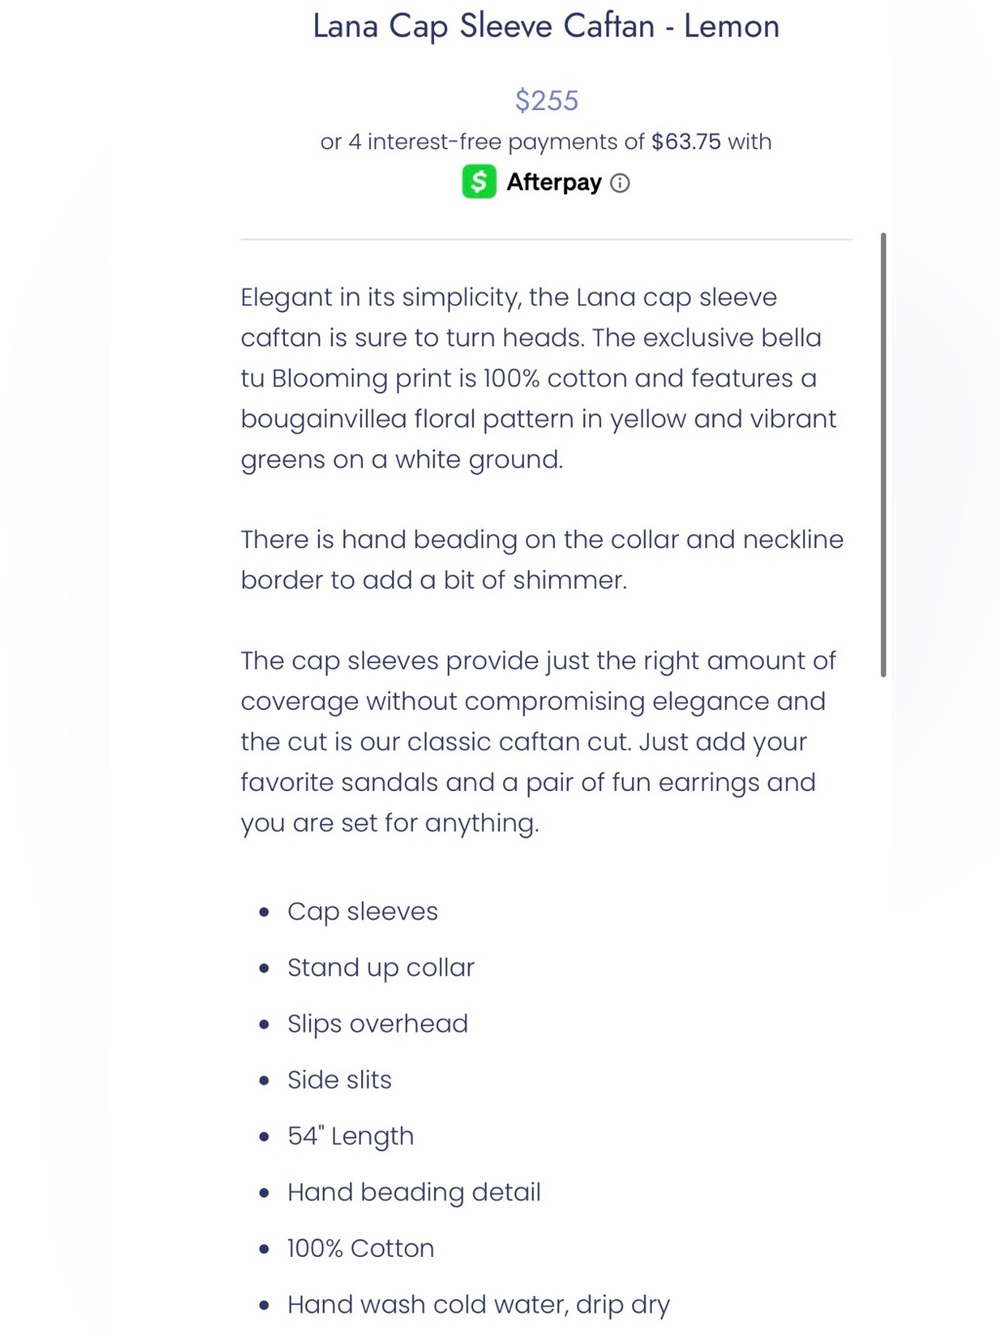1000x1333 pixels.
Task: Click the 'Cap sleeves' bullet item
Action: click(x=362, y=911)
